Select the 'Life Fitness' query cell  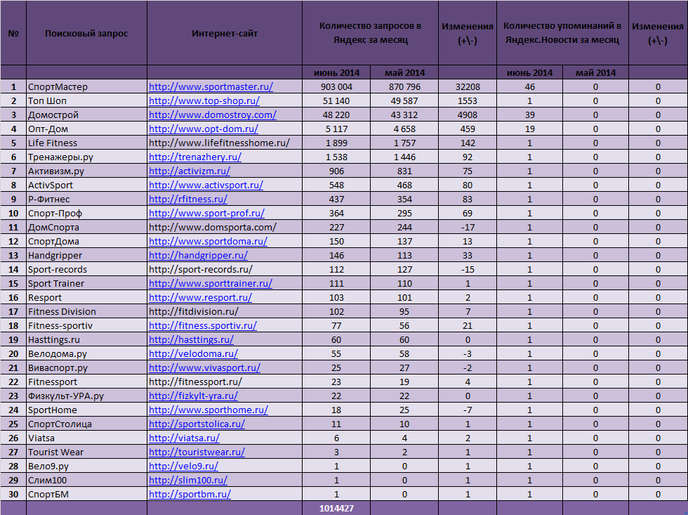click(x=86, y=143)
